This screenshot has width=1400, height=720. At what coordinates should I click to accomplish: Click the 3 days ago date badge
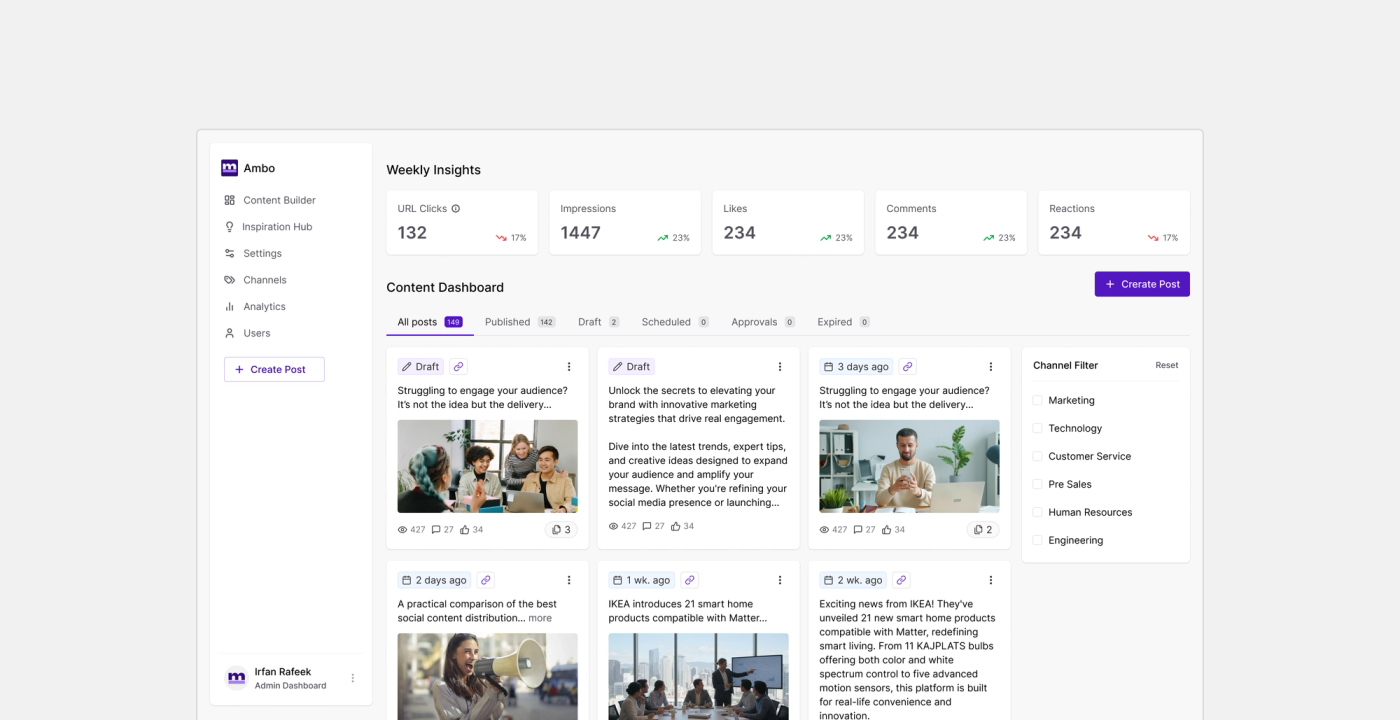[856, 367]
